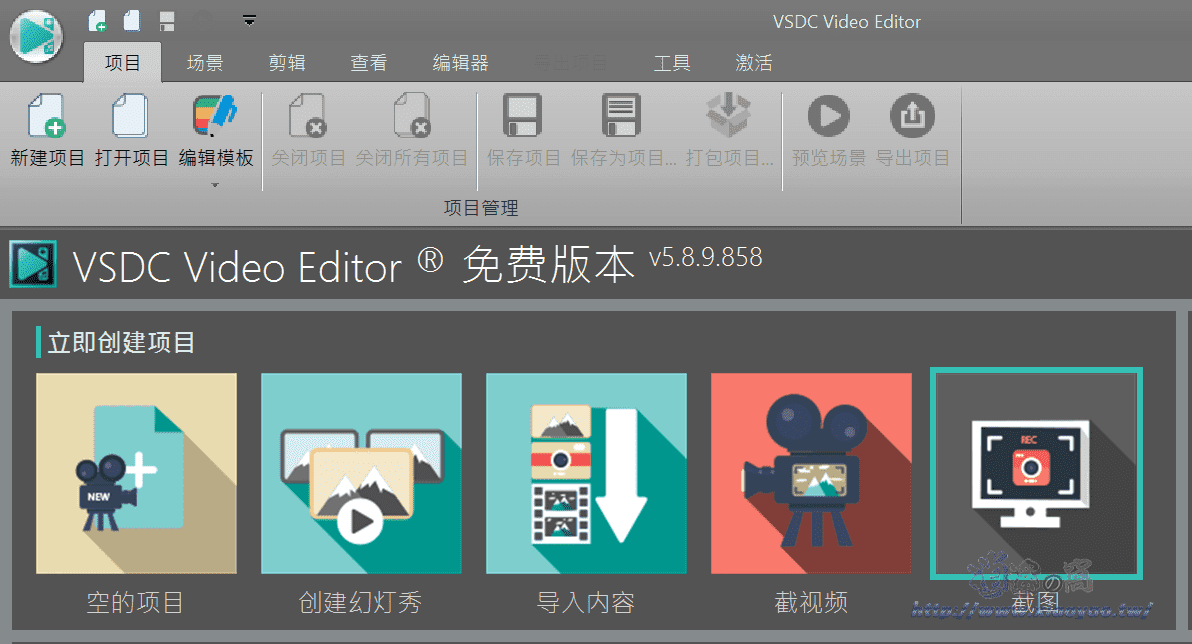Image resolution: width=1192 pixels, height=644 pixels.
Task: Click the 截视频 caption text
Action: click(x=811, y=602)
